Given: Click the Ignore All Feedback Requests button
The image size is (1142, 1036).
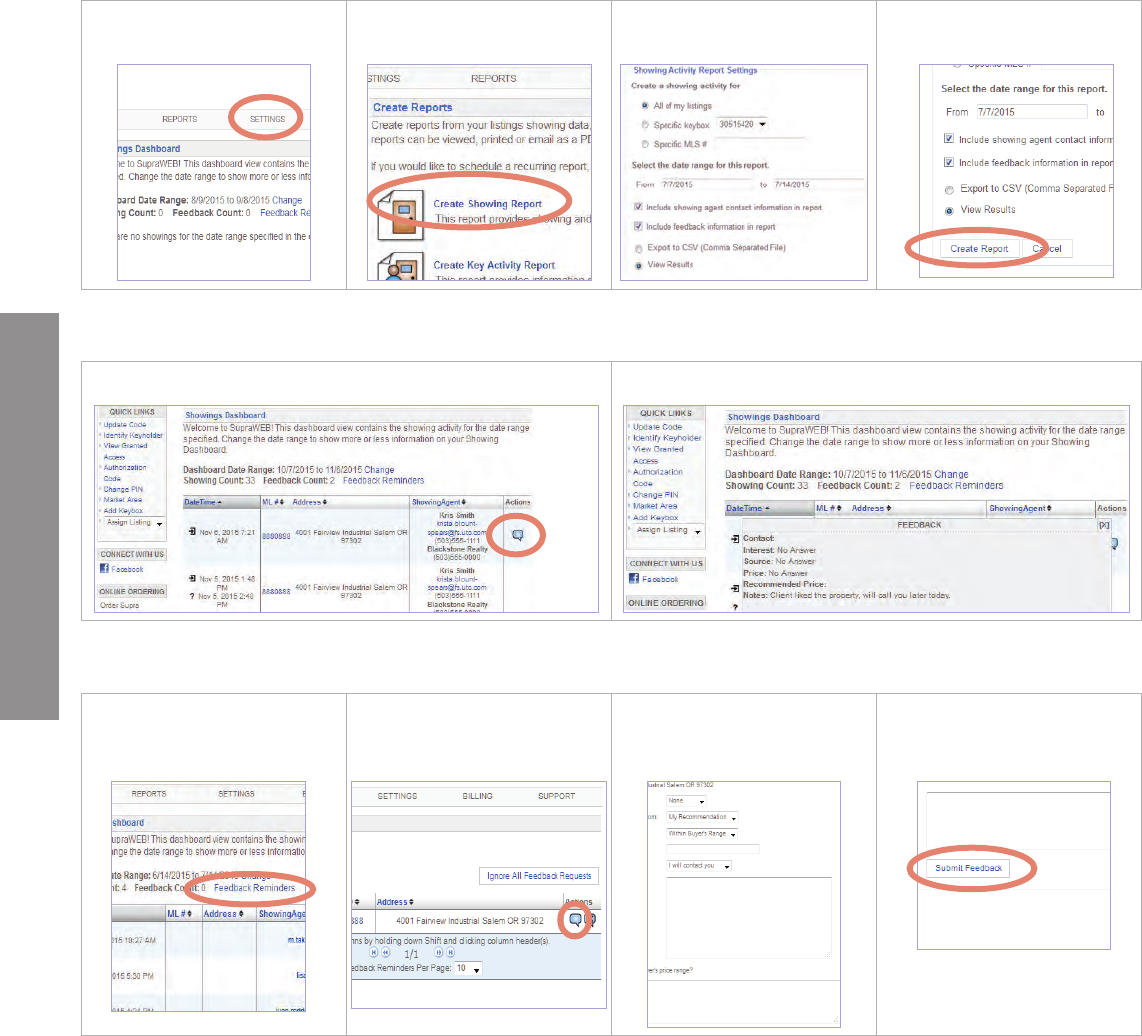Looking at the screenshot, I should pos(539,876).
